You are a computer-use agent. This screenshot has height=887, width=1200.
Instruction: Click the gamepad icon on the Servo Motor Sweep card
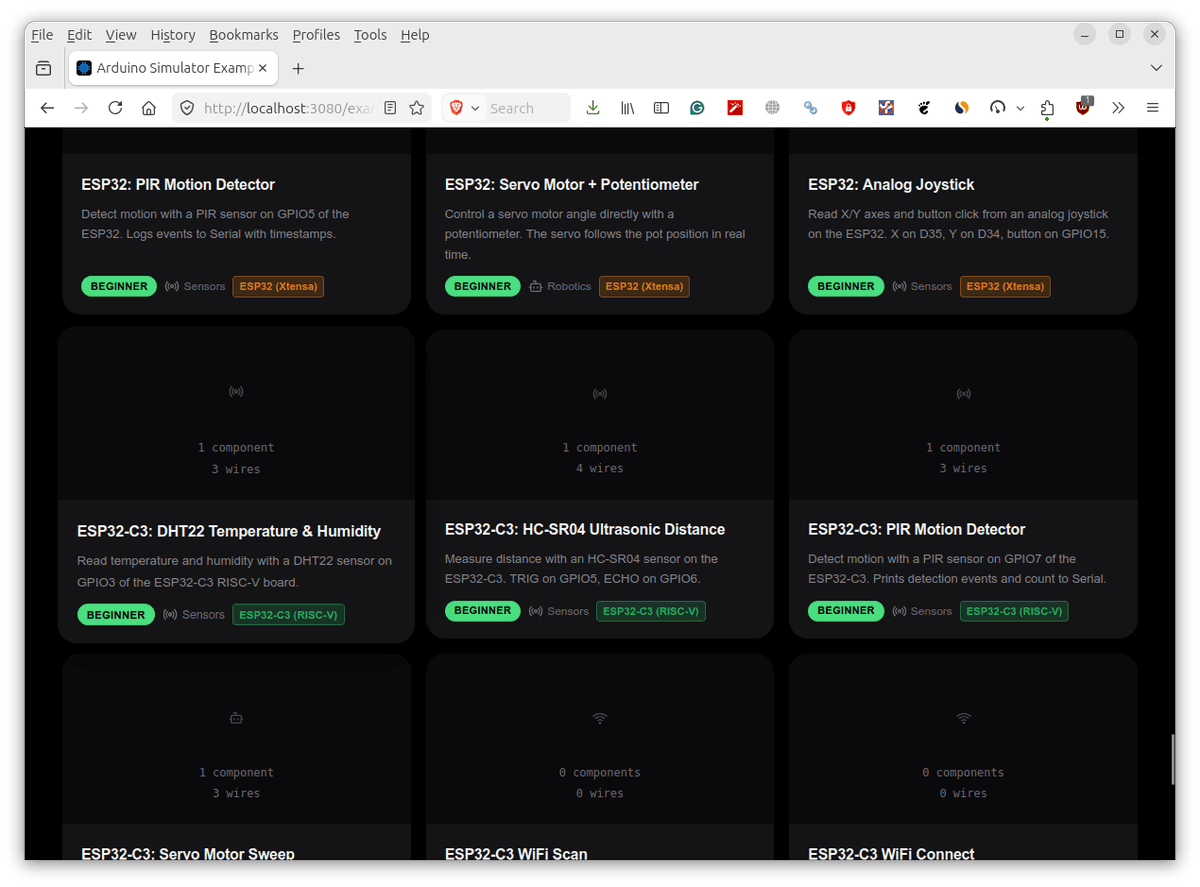coord(236,717)
